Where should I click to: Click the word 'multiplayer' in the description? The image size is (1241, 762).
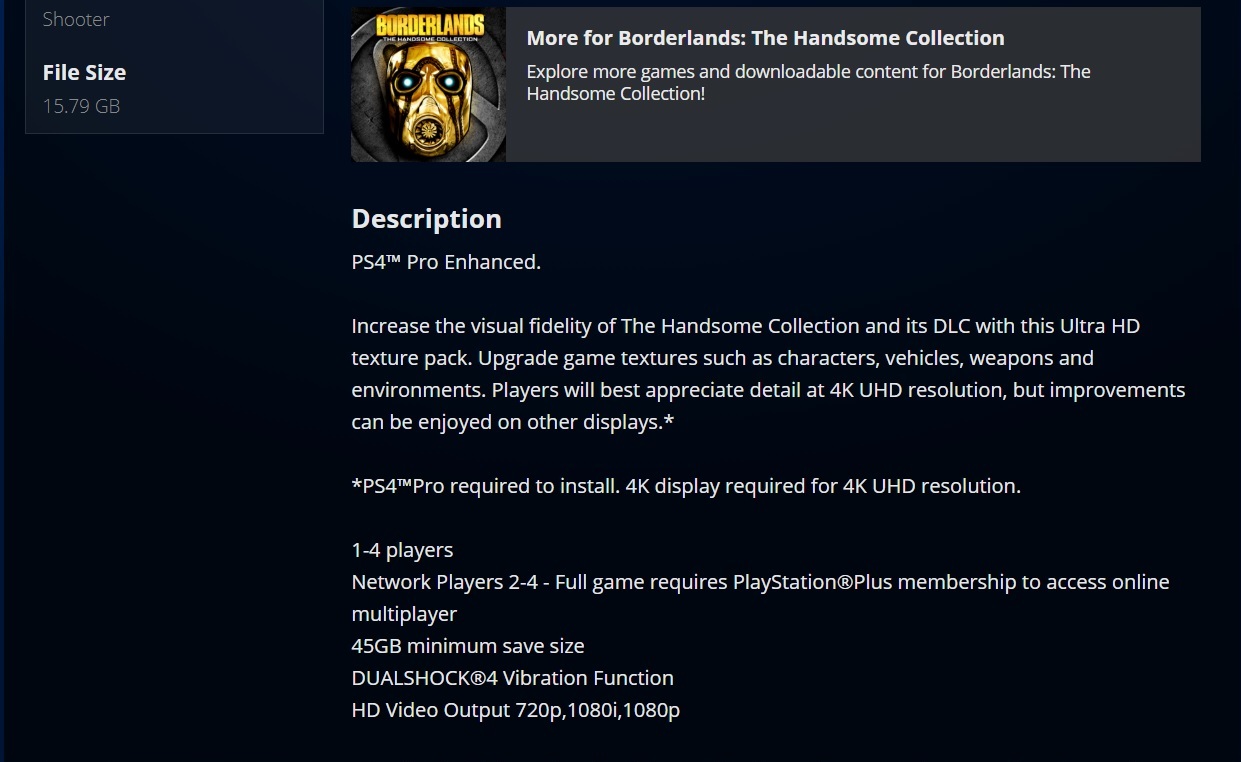click(404, 614)
